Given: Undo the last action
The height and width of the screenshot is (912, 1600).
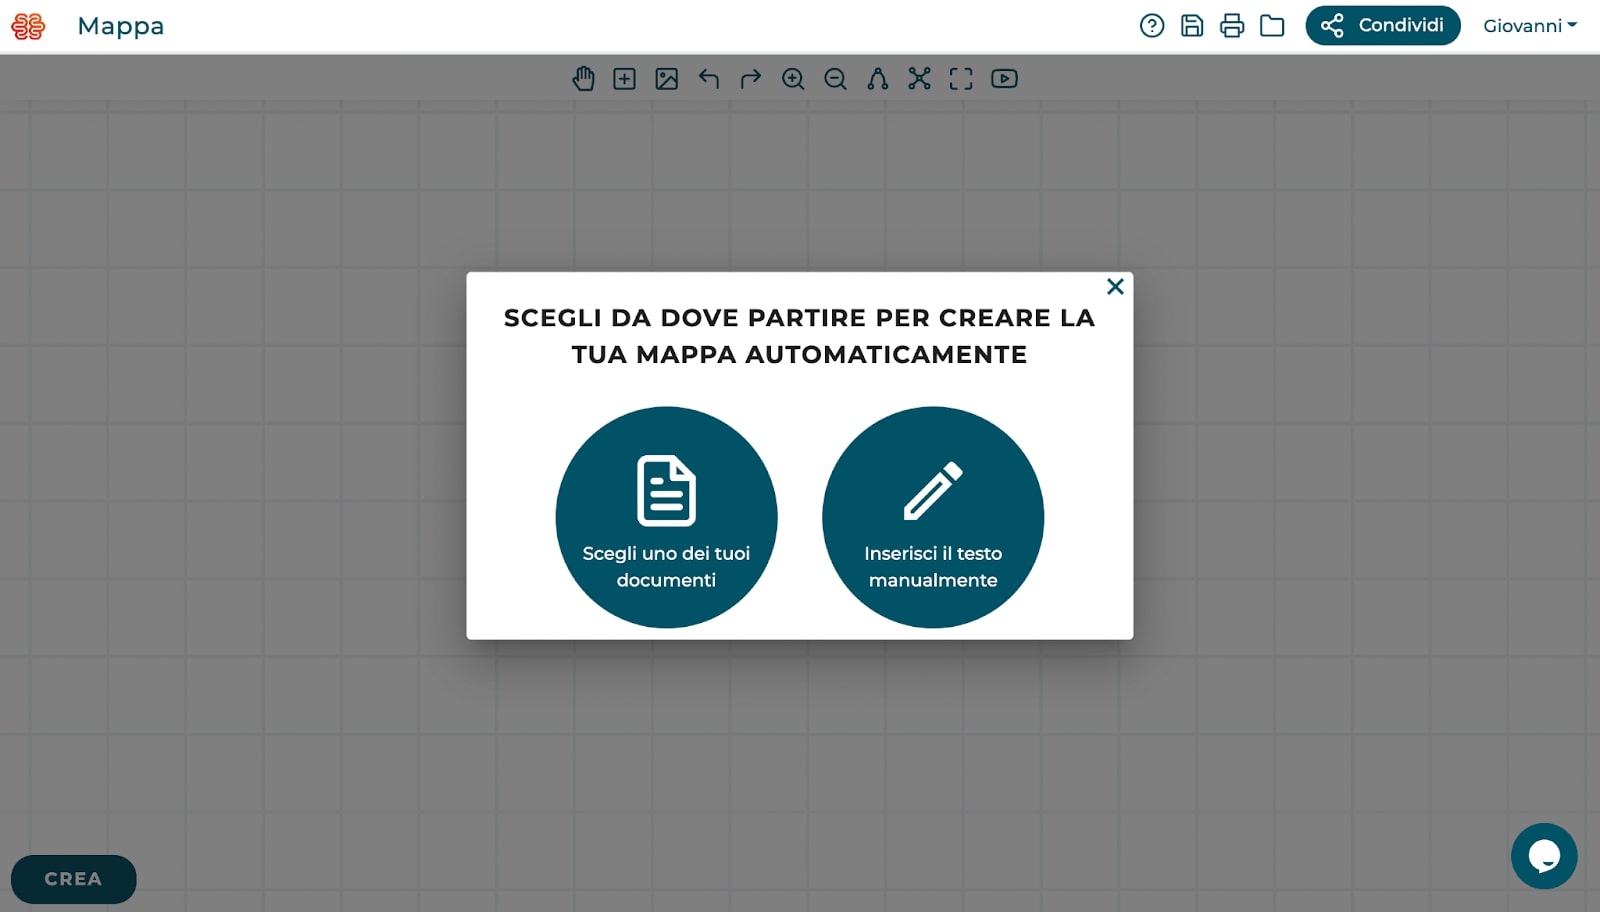Looking at the screenshot, I should coord(709,79).
